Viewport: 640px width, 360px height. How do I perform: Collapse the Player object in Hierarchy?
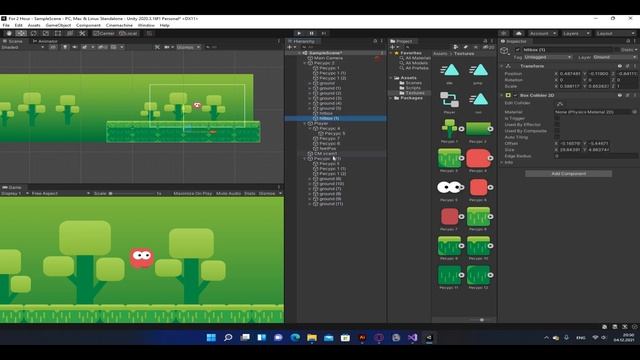pyautogui.click(x=304, y=123)
